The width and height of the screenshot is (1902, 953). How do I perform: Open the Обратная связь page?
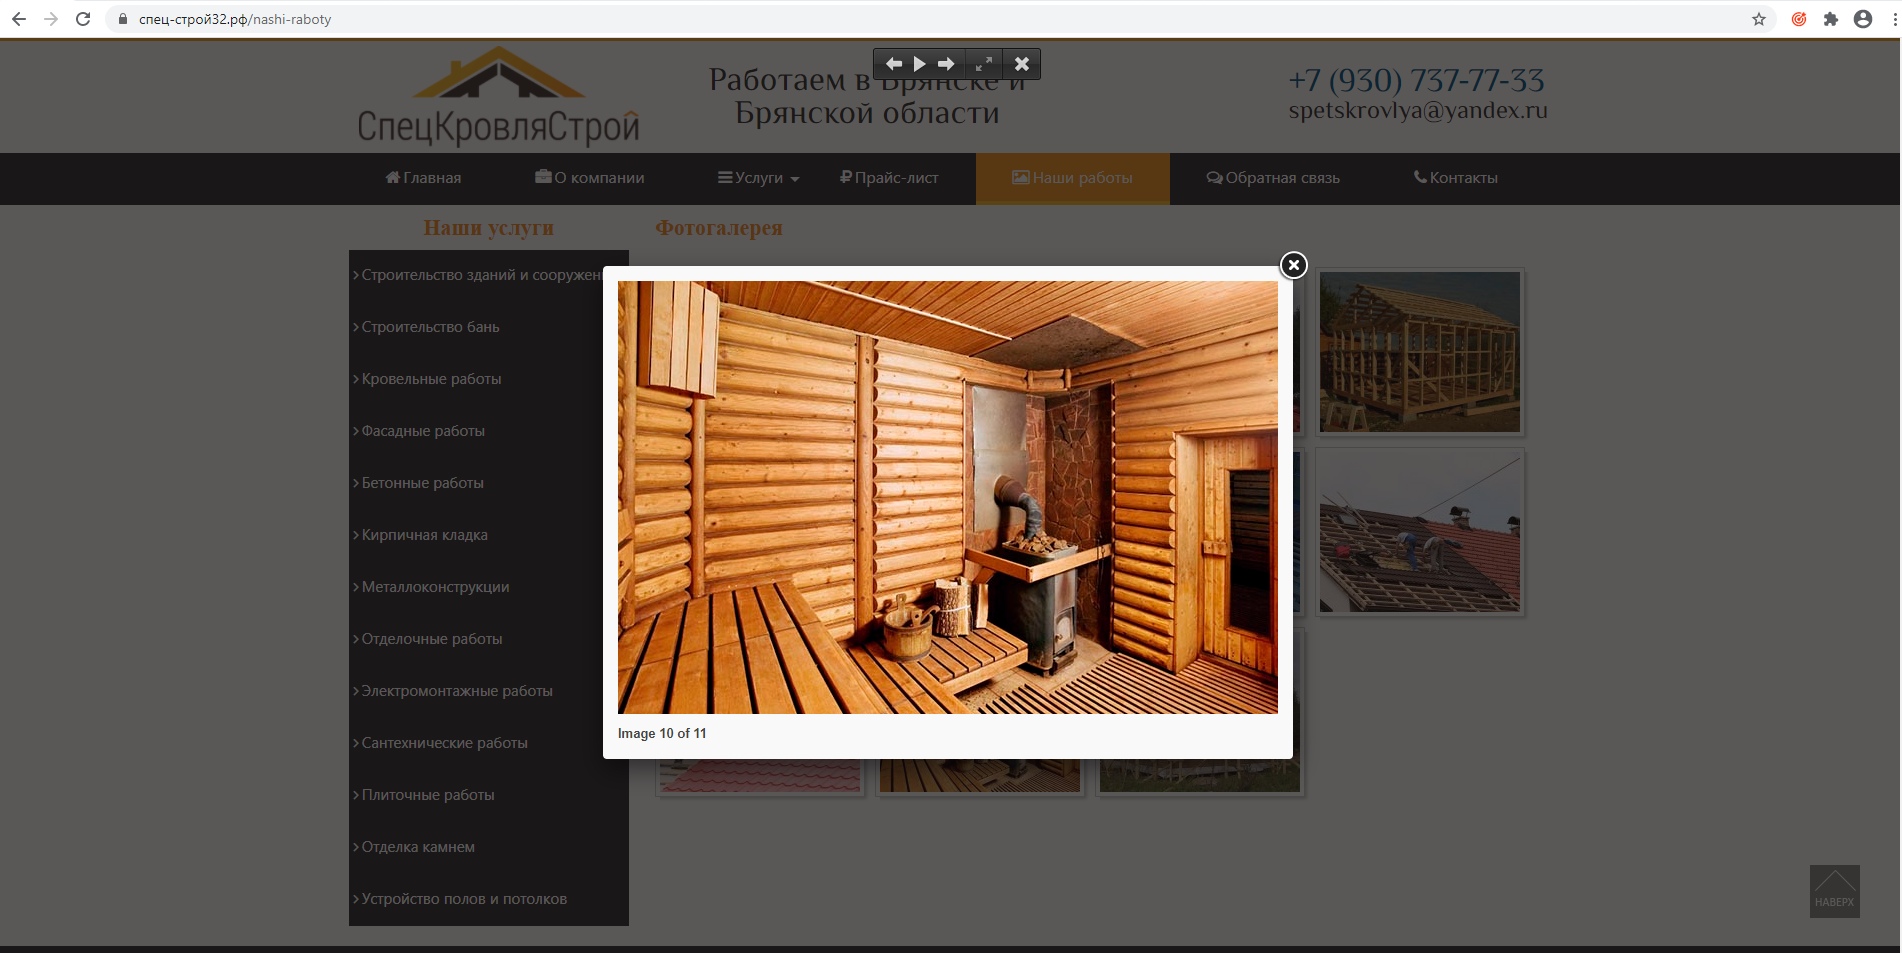coord(1273,178)
